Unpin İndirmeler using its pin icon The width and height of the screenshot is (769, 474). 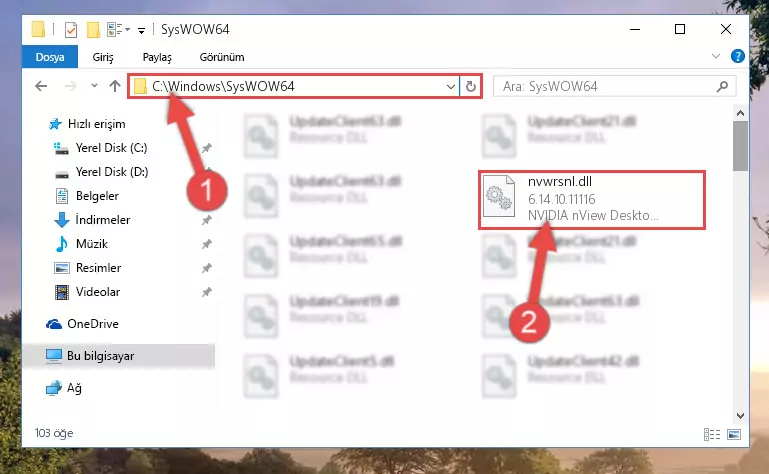click(206, 220)
